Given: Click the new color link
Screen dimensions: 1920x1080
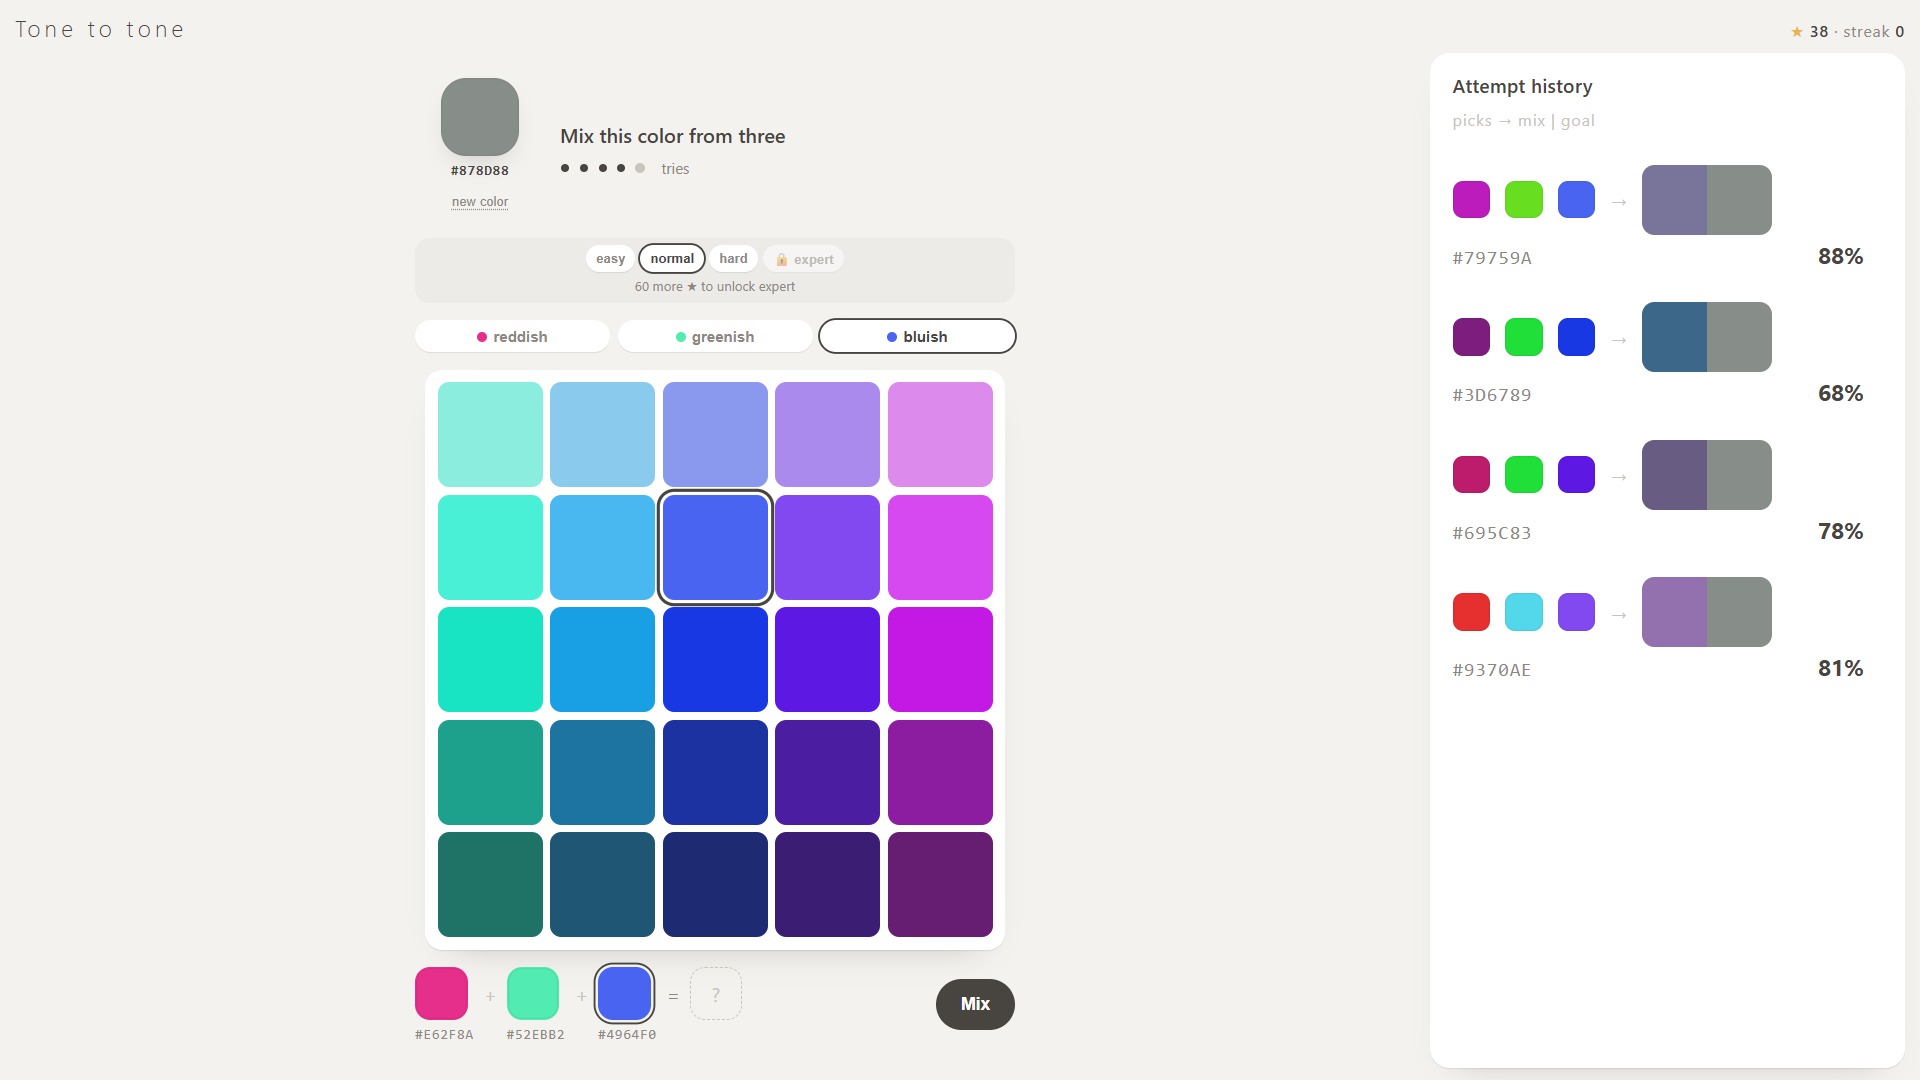Looking at the screenshot, I should [480, 202].
